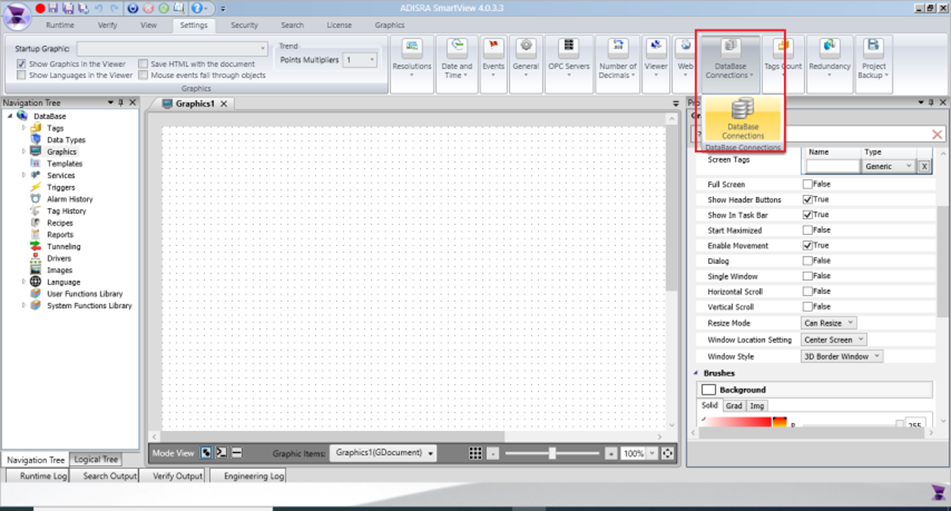Click the zoom slider handle
The width and height of the screenshot is (951, 511).
coord(552,453)
